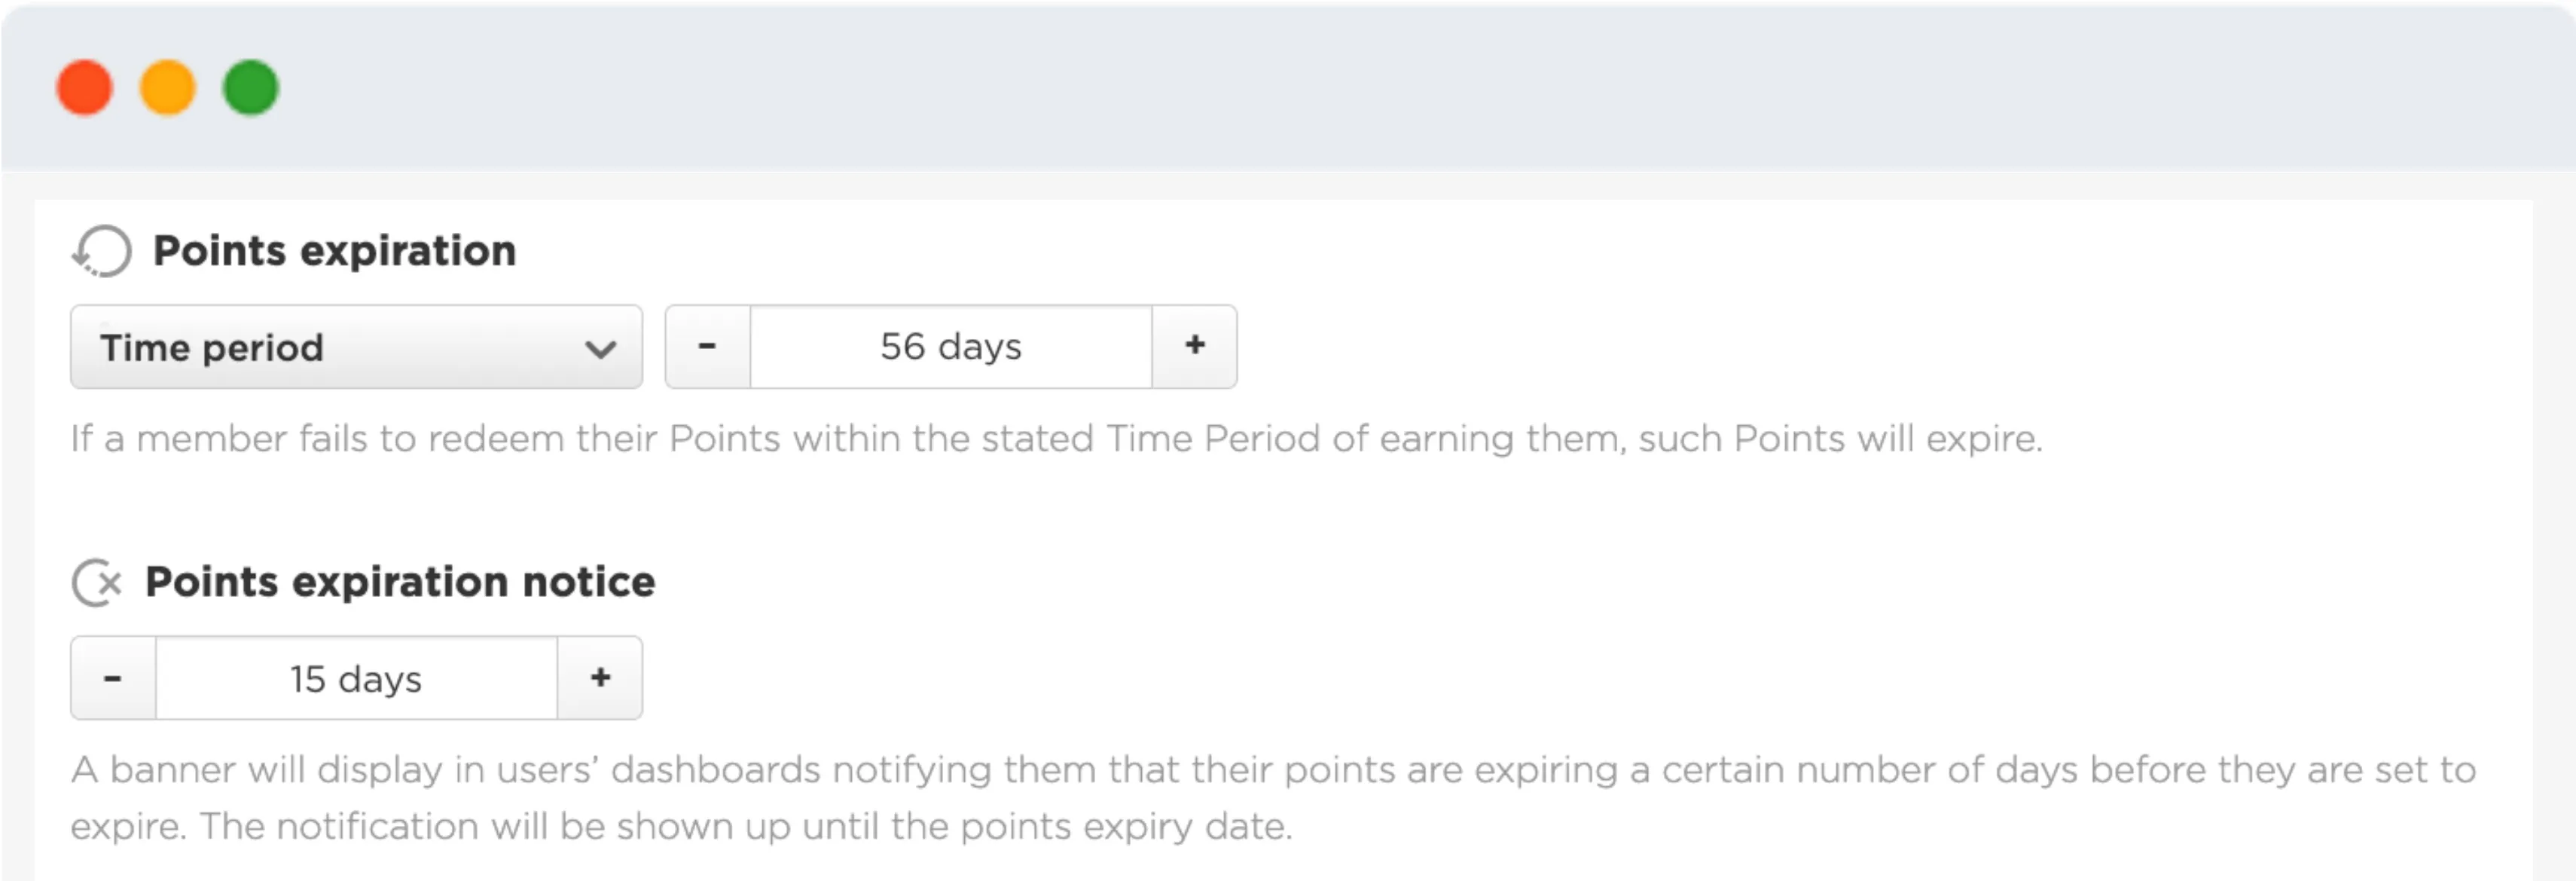
Task: Click the Points expiration notice clock-x icon
Action: point(97,582)
